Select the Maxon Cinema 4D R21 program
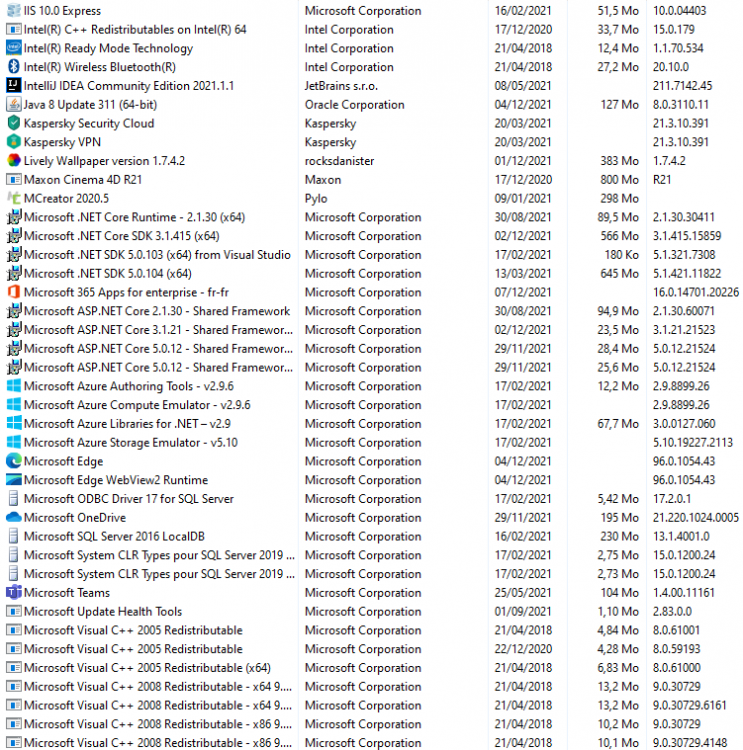Image resolution: width=743 pixels, height=750 pixels. pyautogui.click(x=83, y=179)
